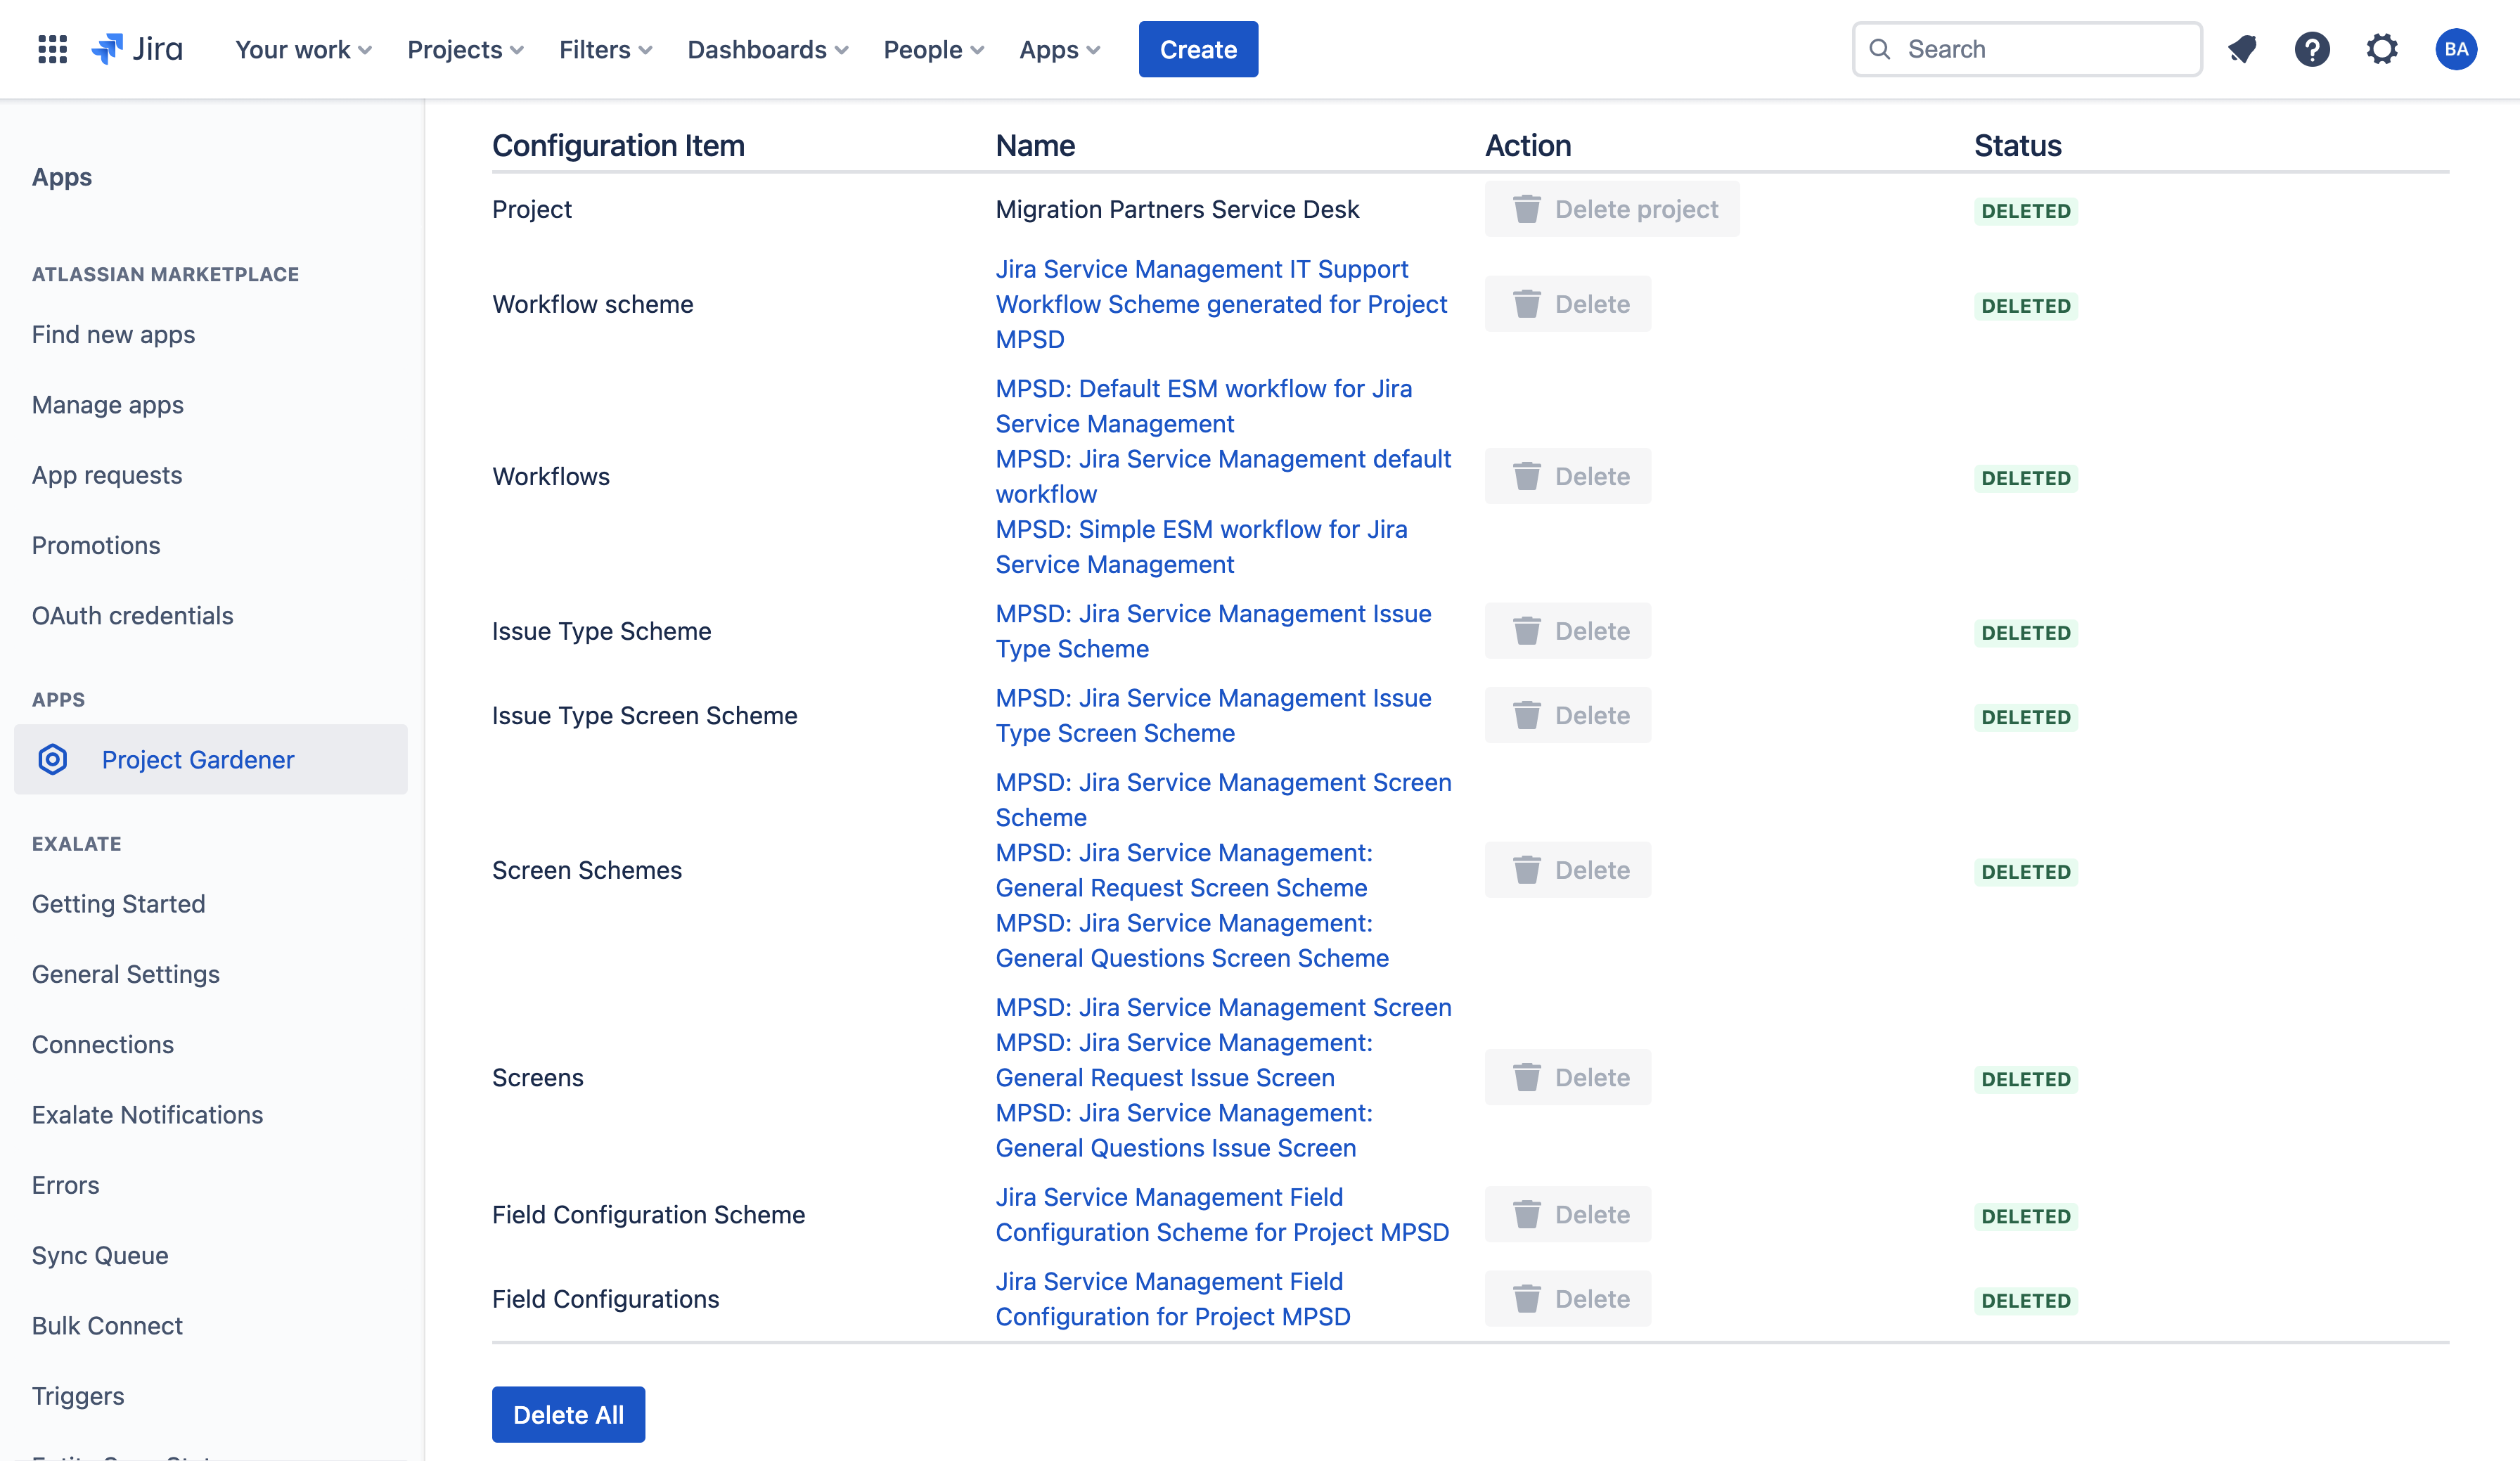The height and width of the screenshot is (1461, 2520).
Task: Open the People menu
Action: [933, 49]
